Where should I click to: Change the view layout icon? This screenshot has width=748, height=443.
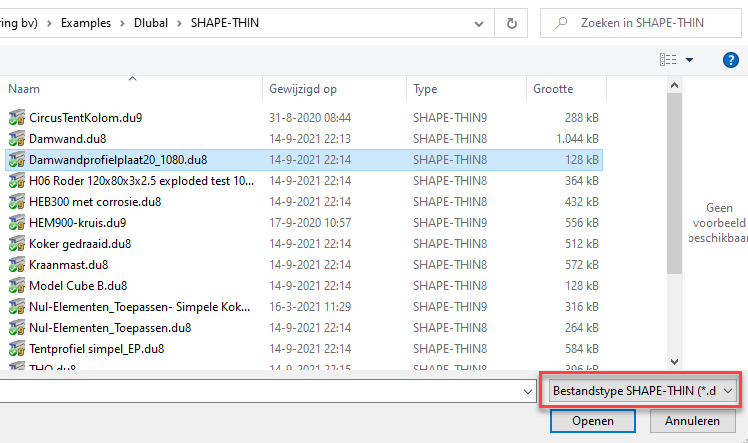[668, 60]
